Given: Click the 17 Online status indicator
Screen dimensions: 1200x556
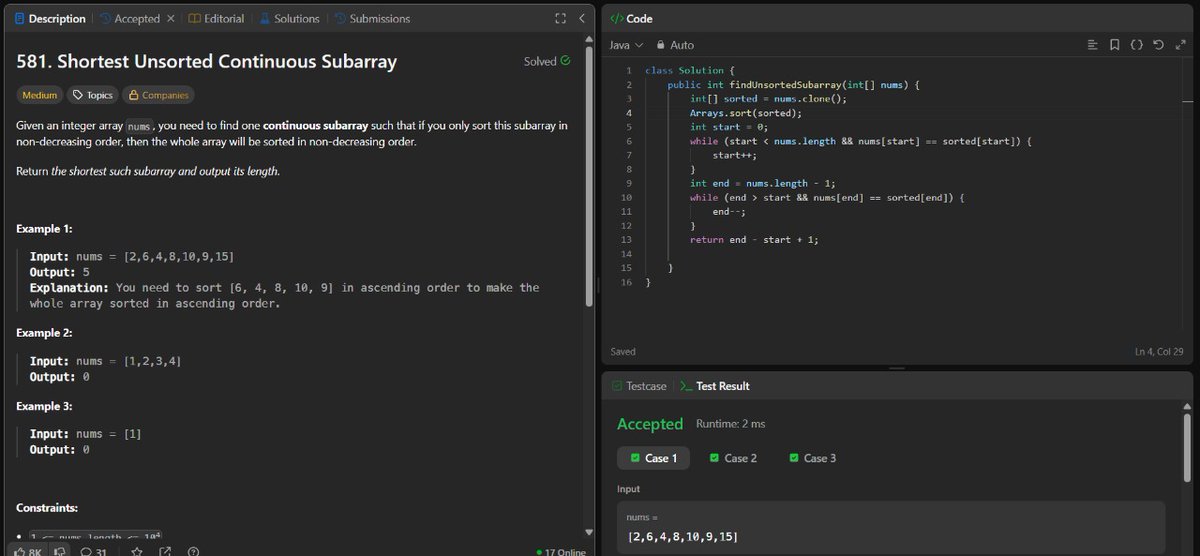Looking at the screenshot, I should coord(561,552).
